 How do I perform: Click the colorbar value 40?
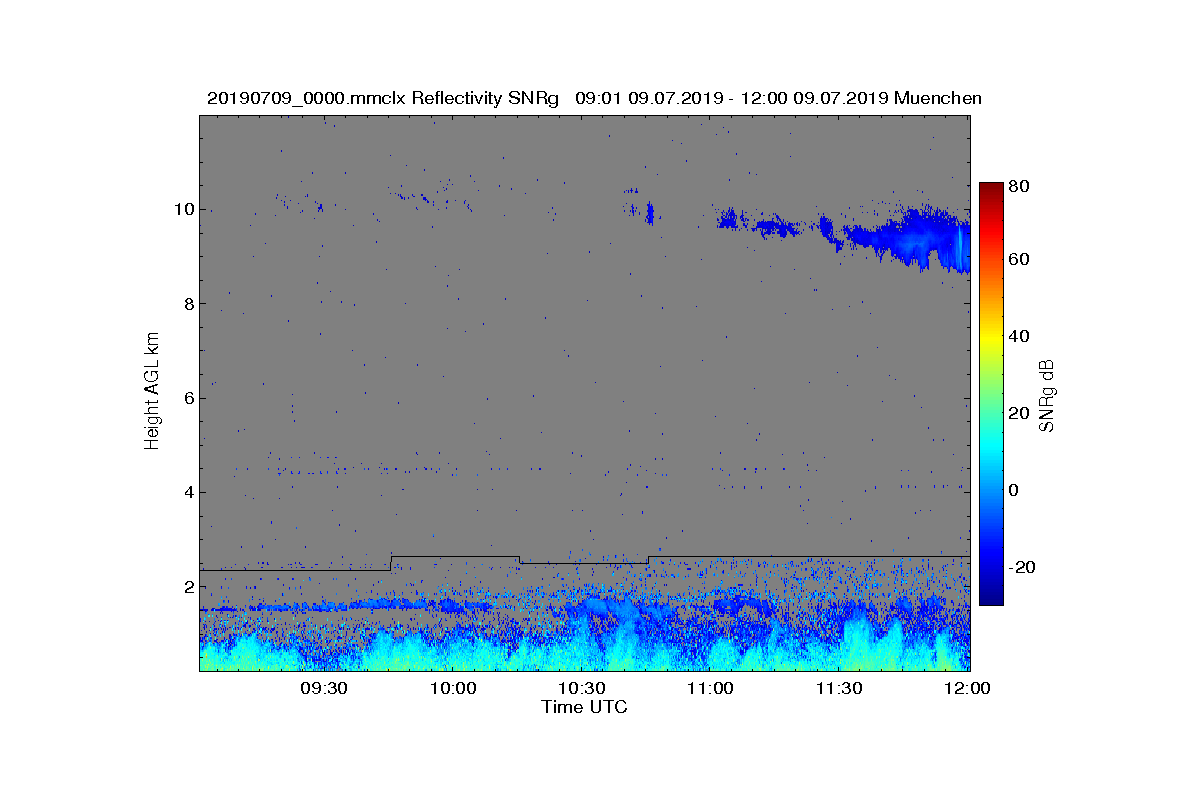tap(1020, 336)
